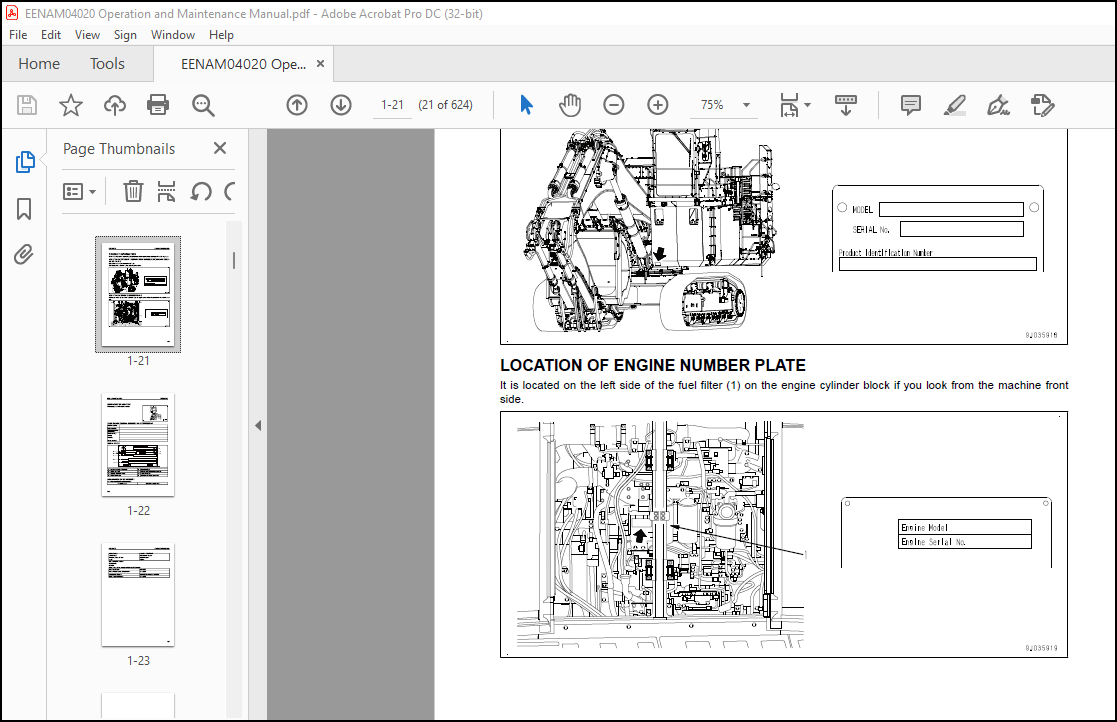The width and height of the screenshot is (1117, 722).
Task: Close the EENAM04020 document tab
Action: click(x=321, y=63)
